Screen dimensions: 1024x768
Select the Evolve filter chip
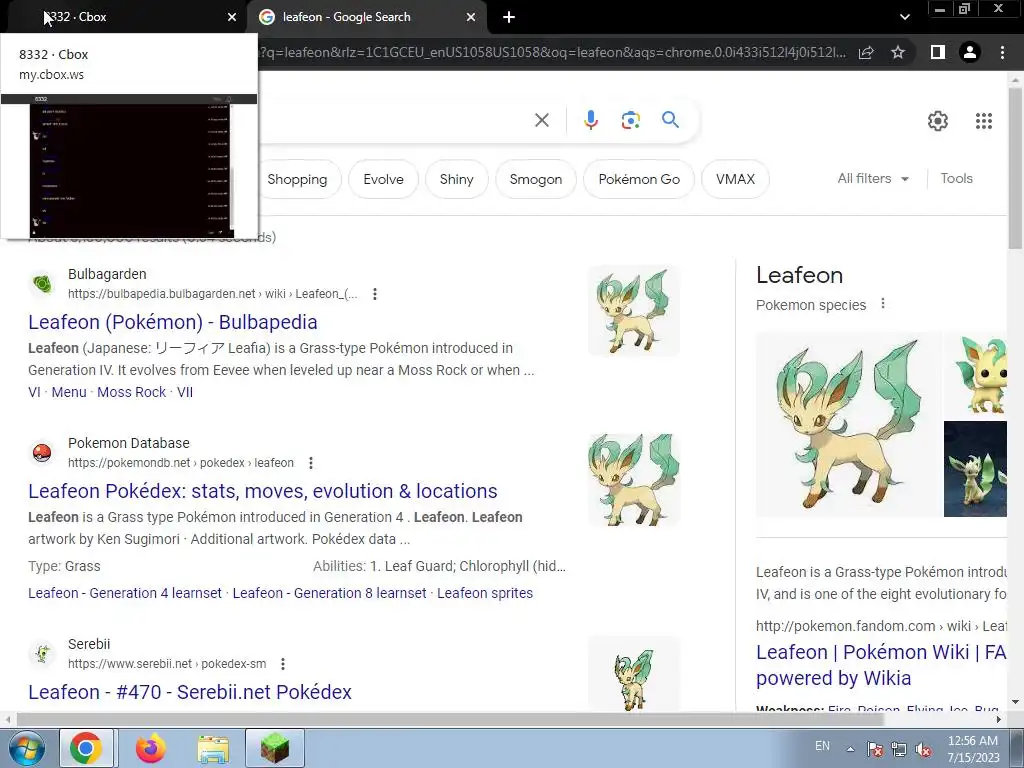[x=383, y=179]
